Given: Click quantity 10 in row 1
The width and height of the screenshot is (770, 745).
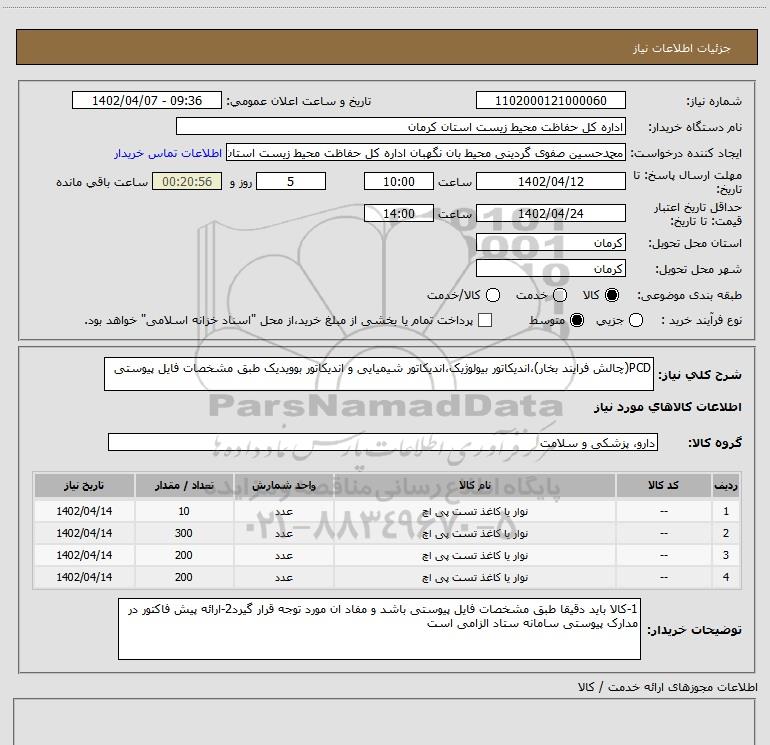Looking at the screenshot, I should 184,512.
